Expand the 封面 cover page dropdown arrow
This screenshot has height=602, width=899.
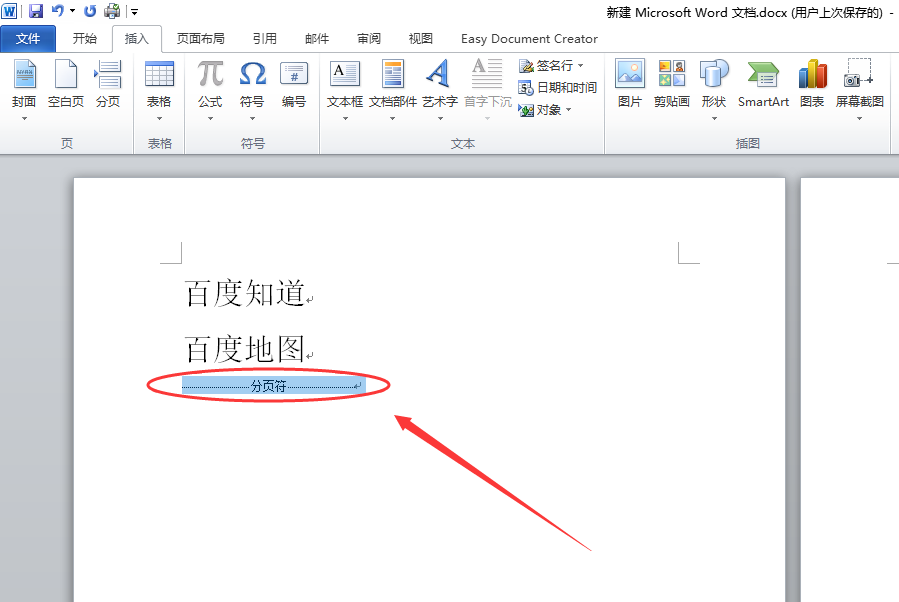click(x=24, y=119)
